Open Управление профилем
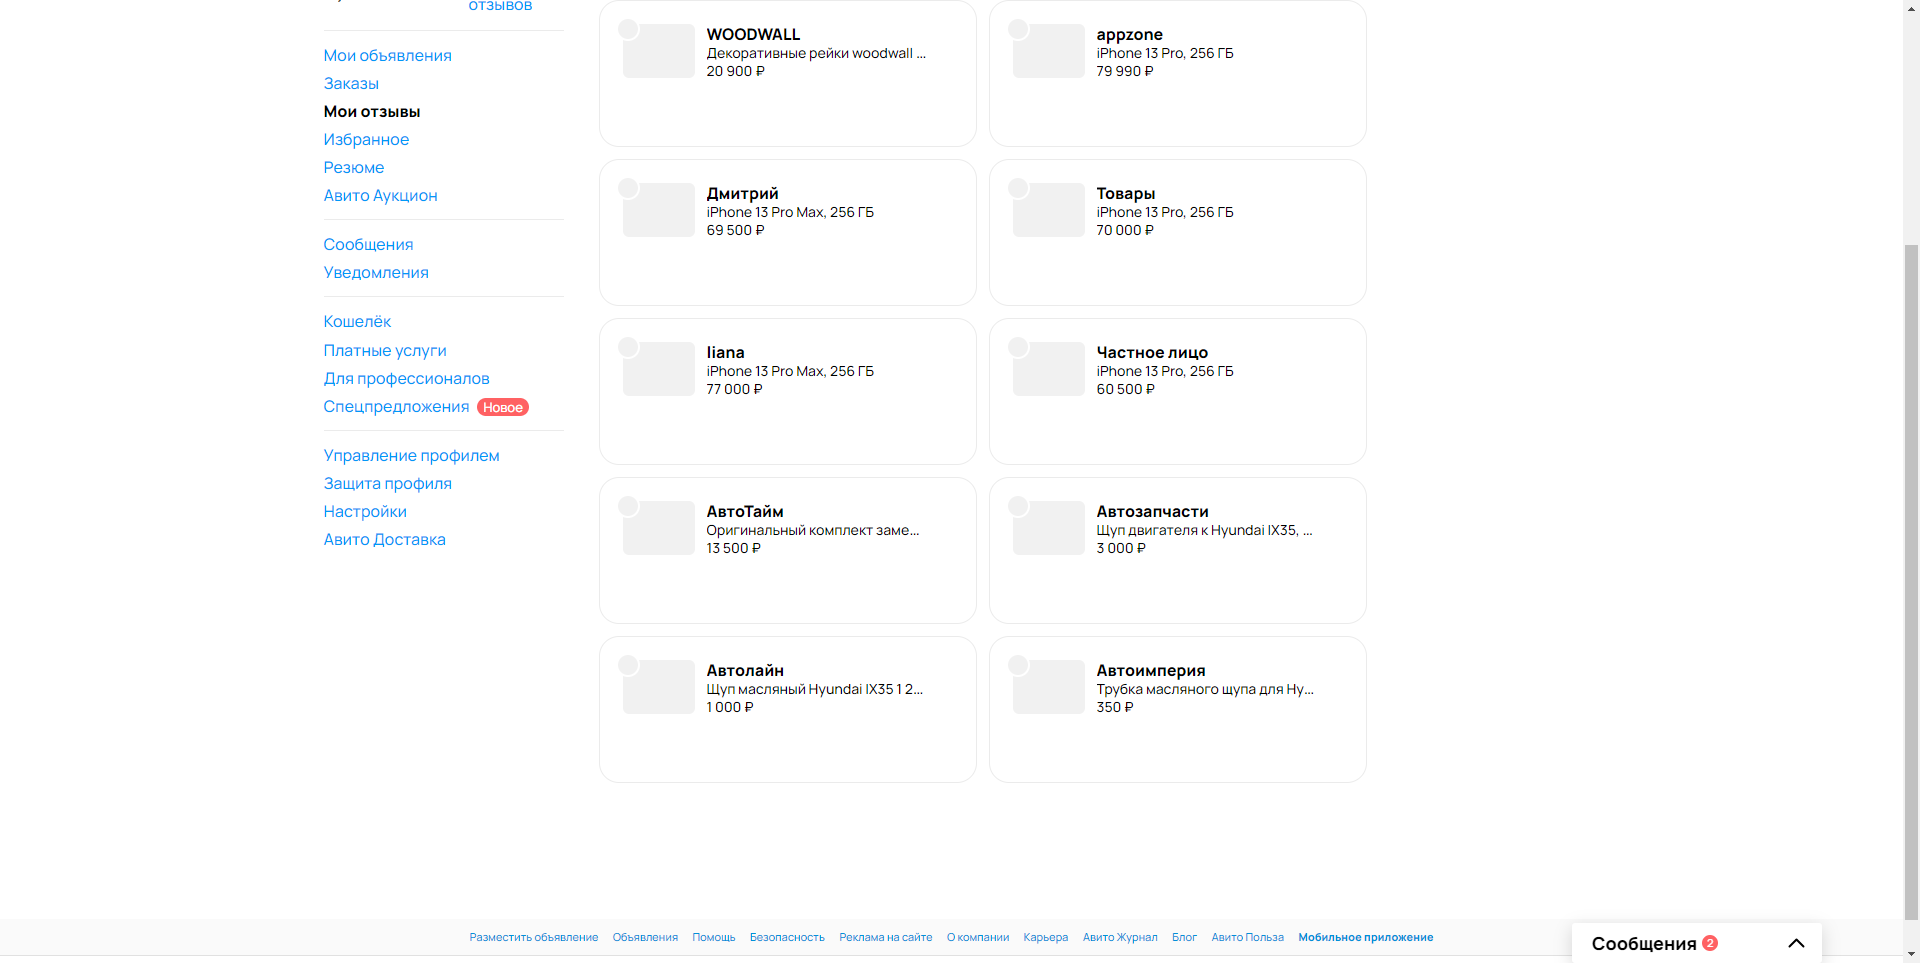 pyautogui.click(x=411, y=455)
